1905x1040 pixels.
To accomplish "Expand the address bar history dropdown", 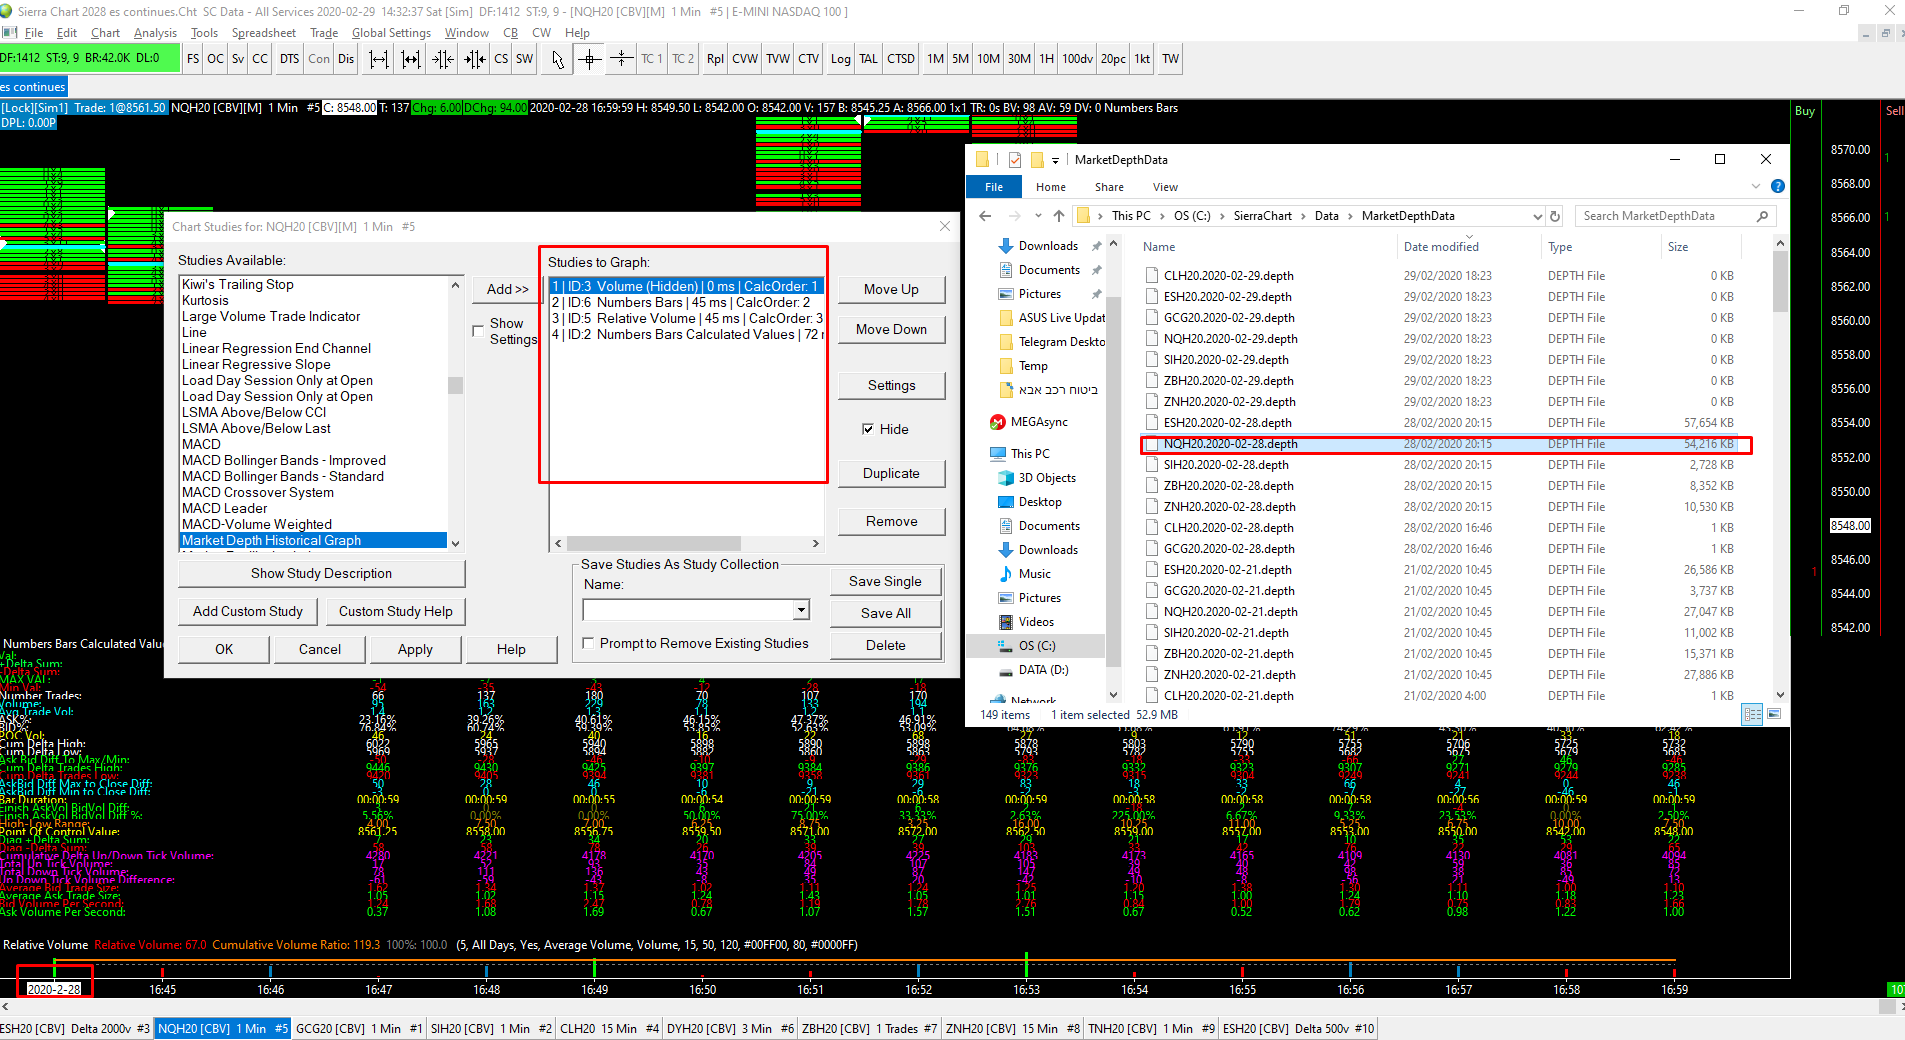I will [x=1537, y=216].
